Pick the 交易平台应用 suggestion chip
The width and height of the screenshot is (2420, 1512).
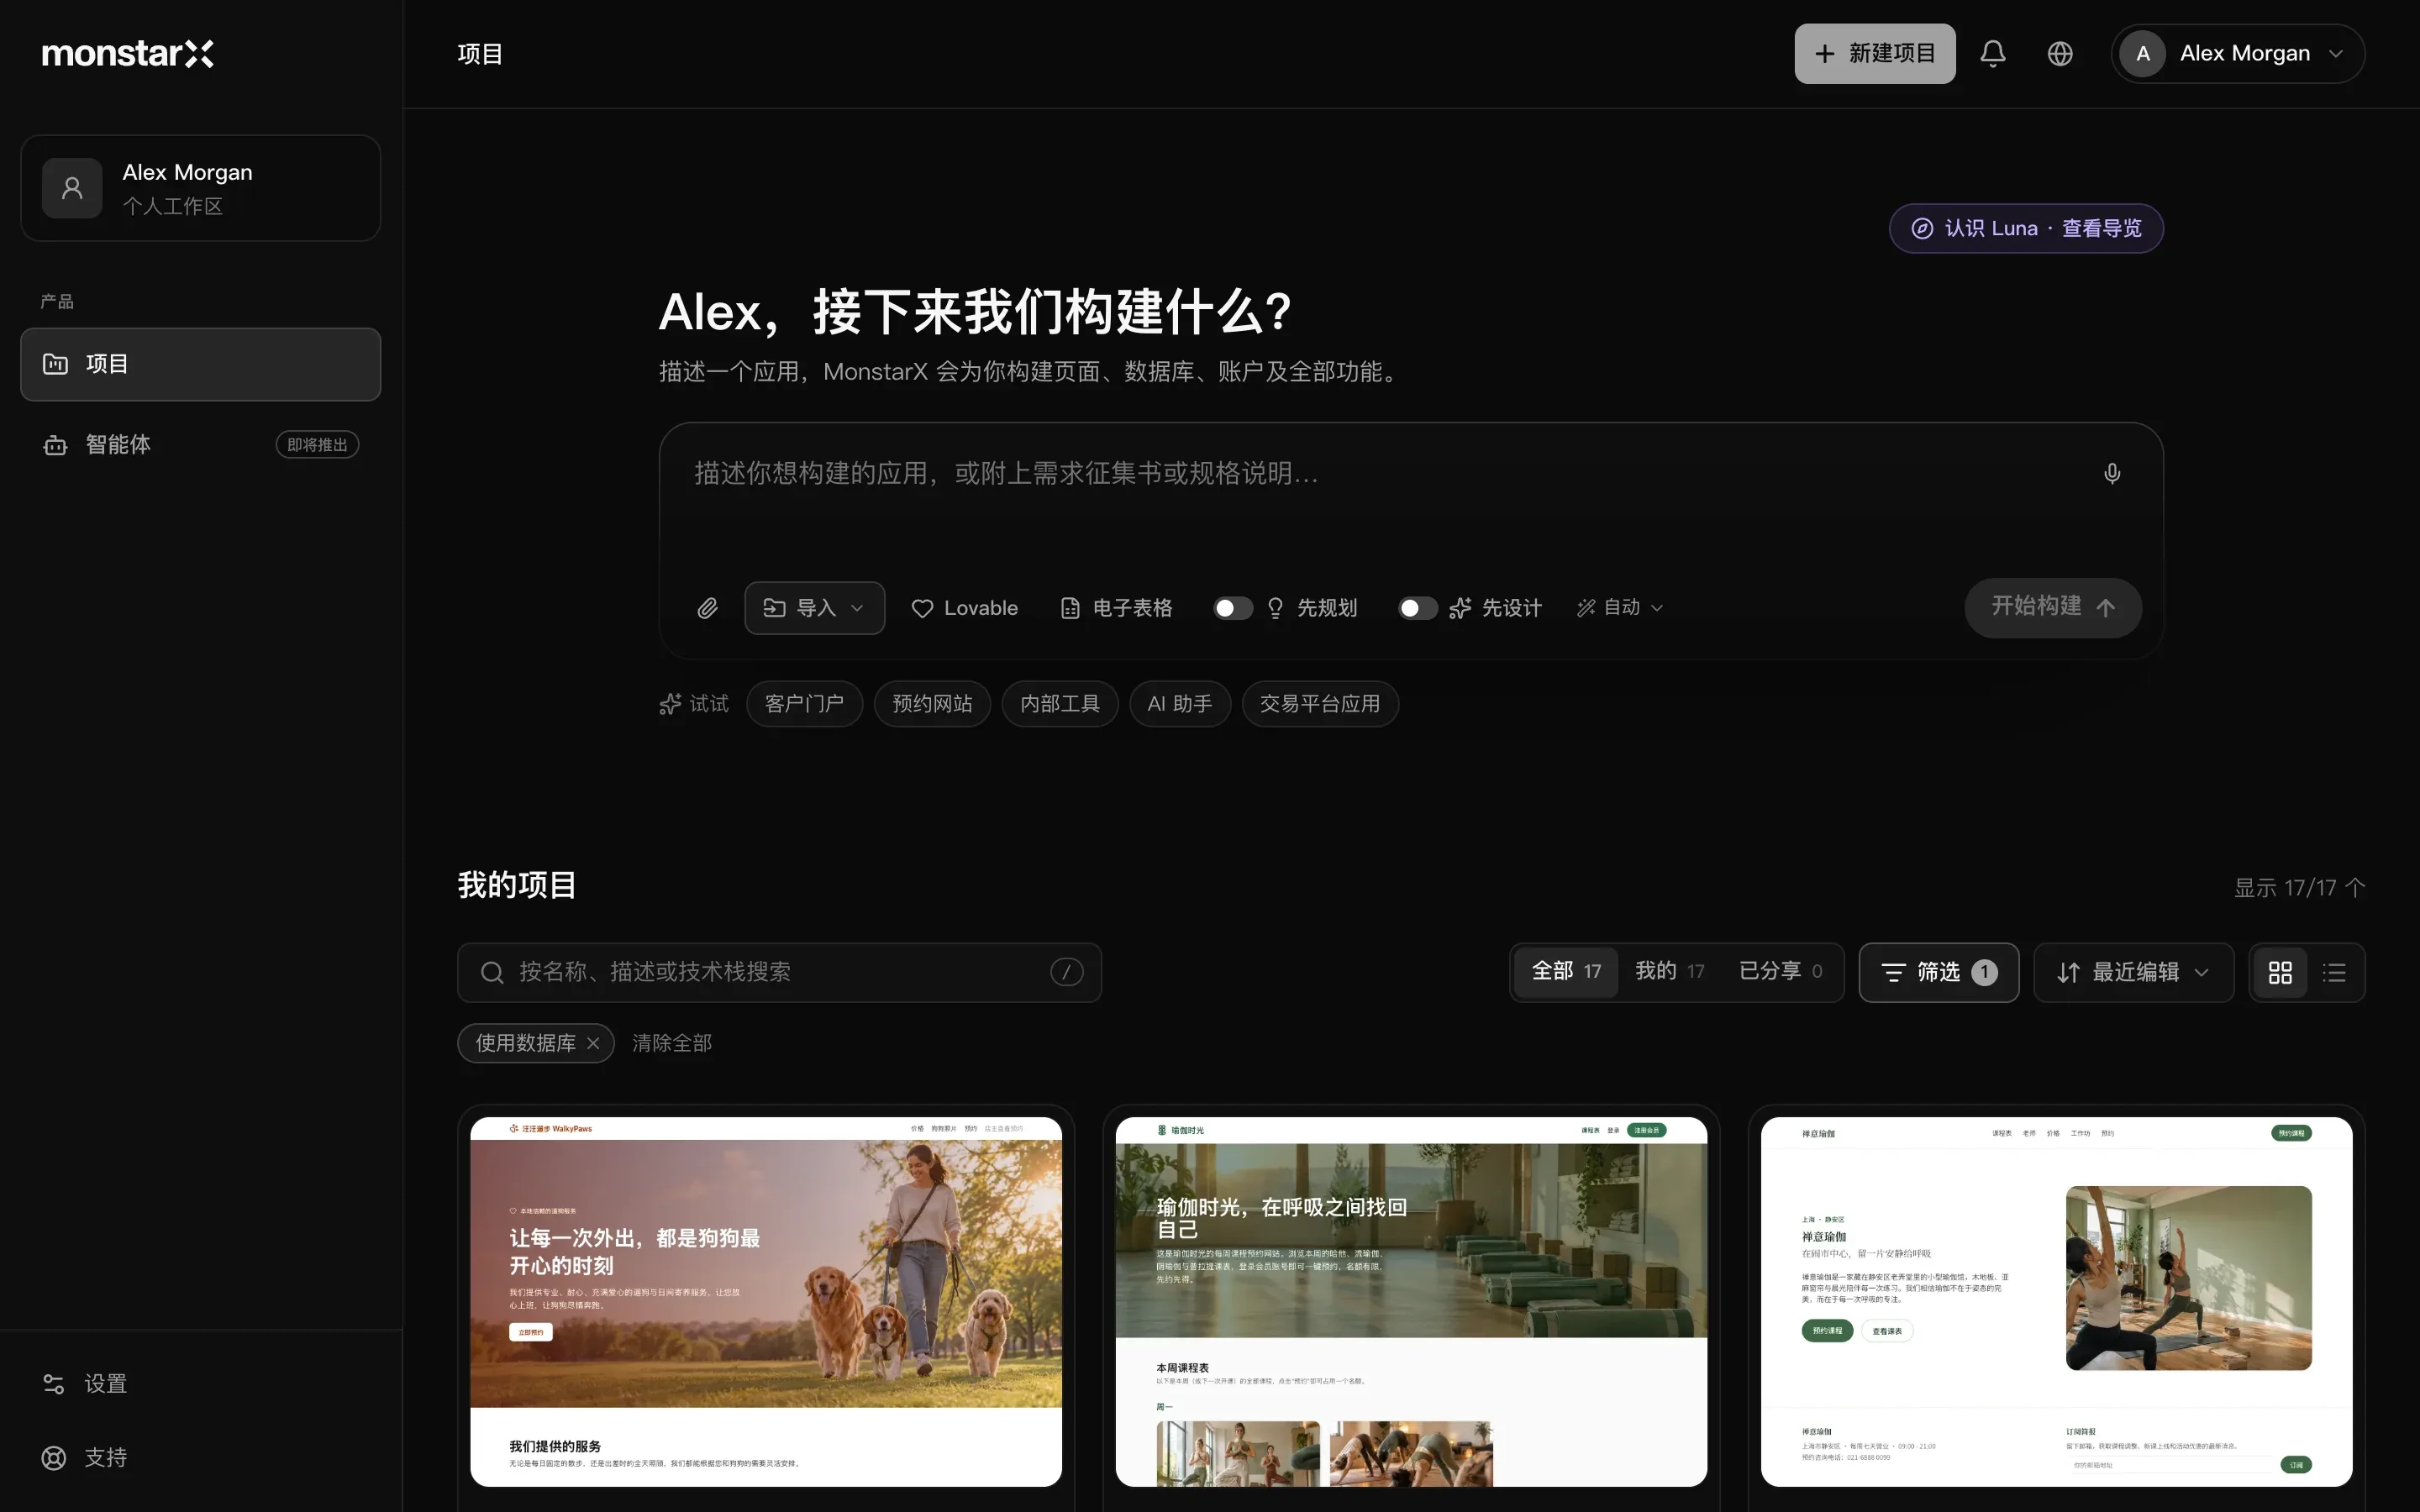(1320, 704)
